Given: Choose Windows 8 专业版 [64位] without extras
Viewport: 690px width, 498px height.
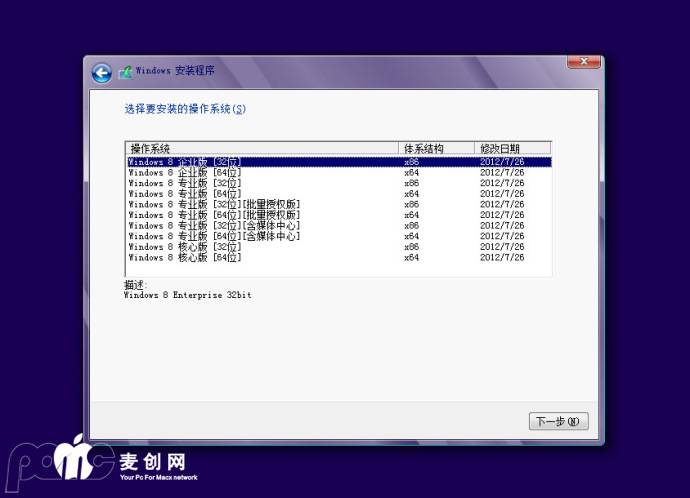Looking at the screenshot, I should [x=185, y=194].
